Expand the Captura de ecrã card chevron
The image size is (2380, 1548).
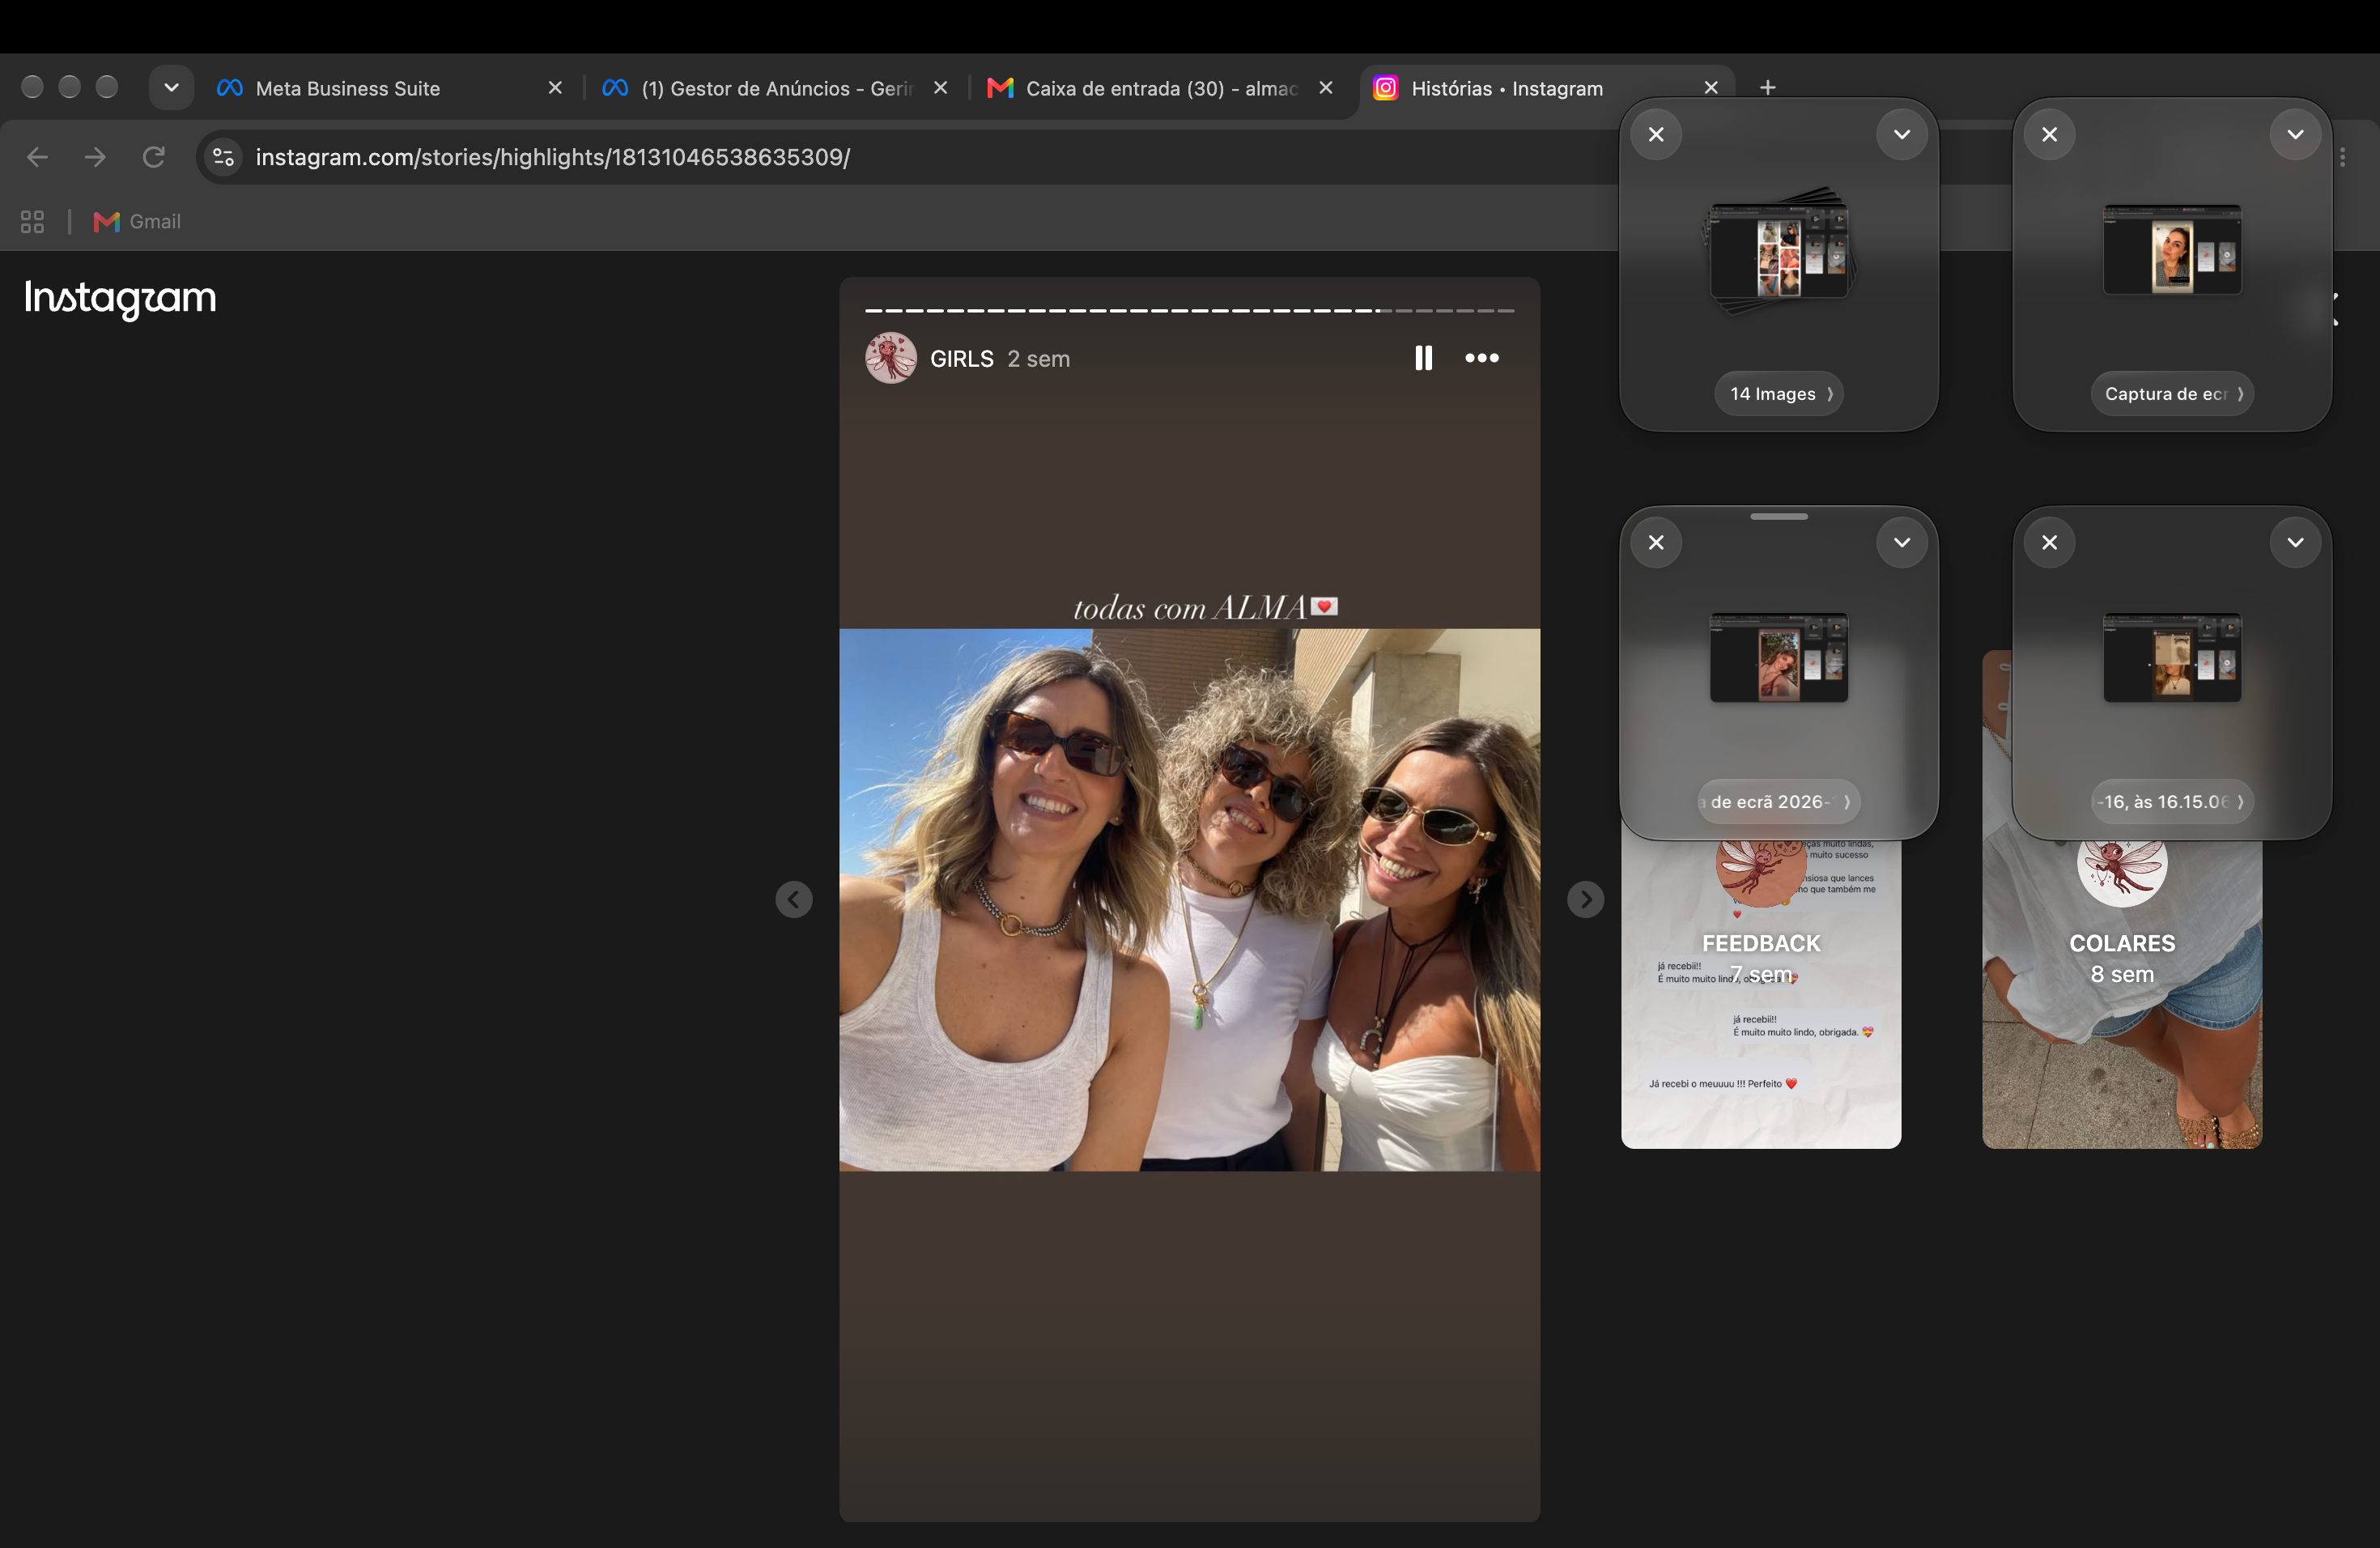[x=2295, y=134]
